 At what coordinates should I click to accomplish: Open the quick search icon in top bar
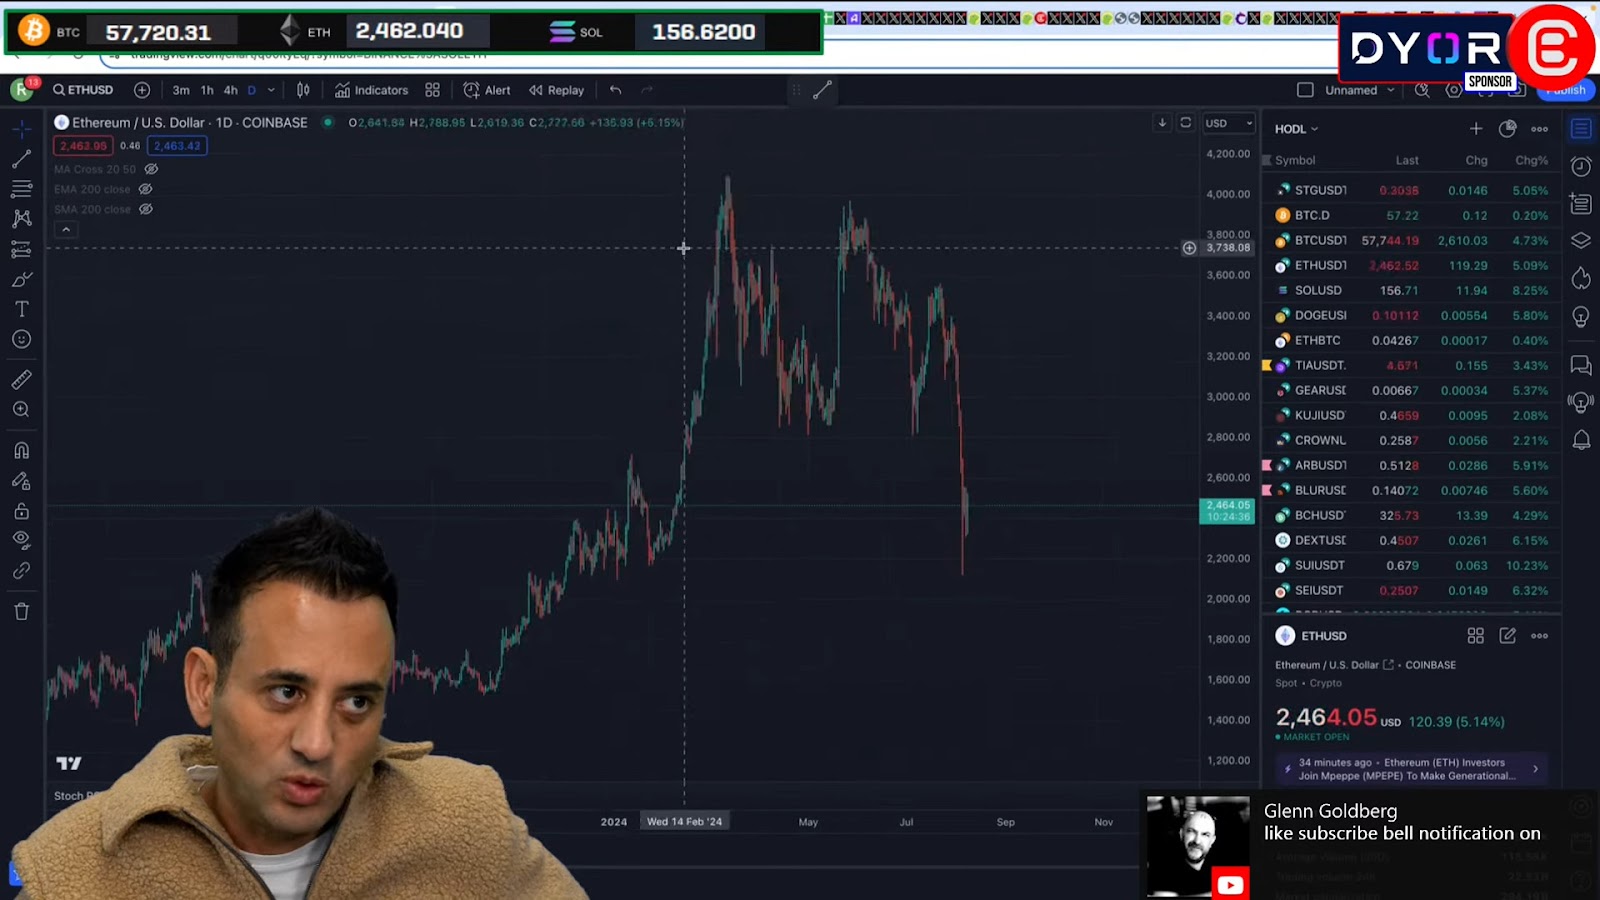[1422, 90]
